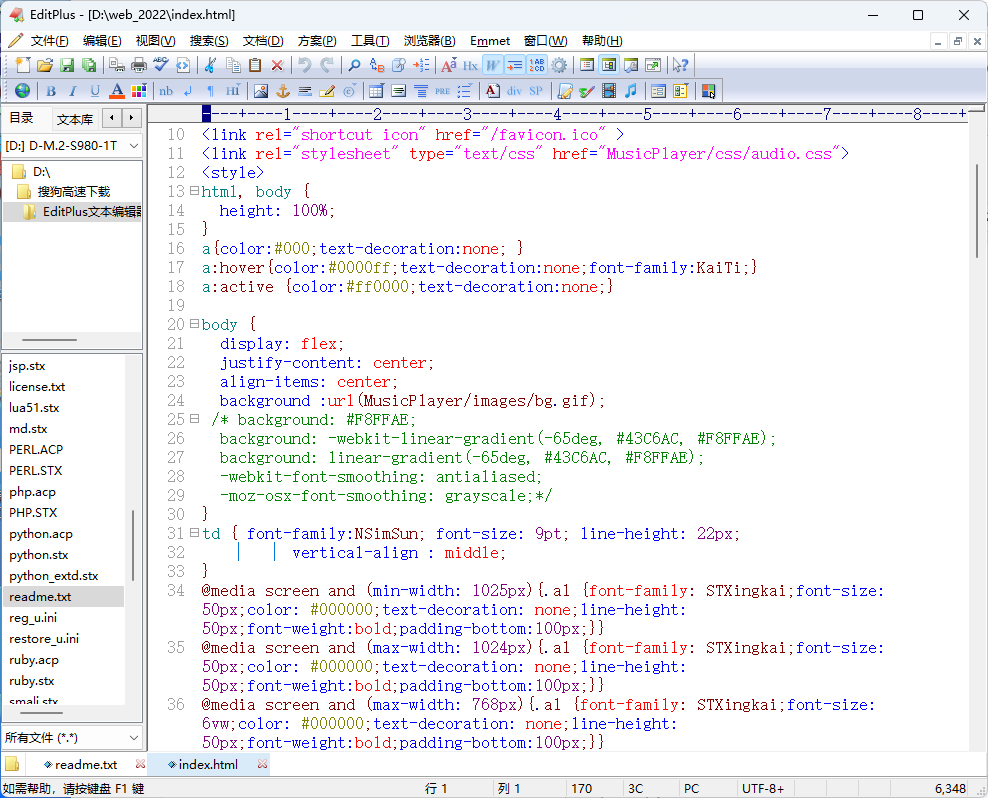Click the Go to Line icon
The height and width of the screenshot is (798, 988).
[x=421, y=65]
